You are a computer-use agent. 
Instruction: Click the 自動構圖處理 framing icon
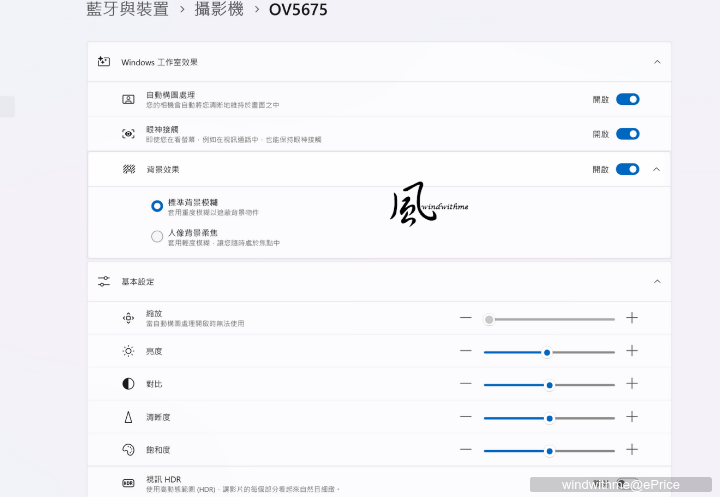coord(128,99)
